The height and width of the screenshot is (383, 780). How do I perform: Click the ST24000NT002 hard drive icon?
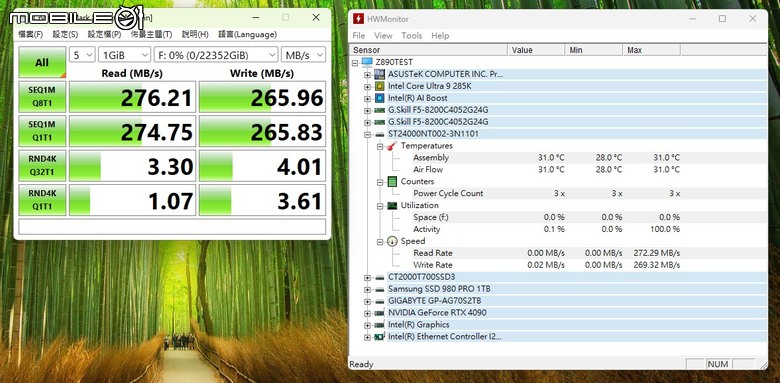pos(380,134)
